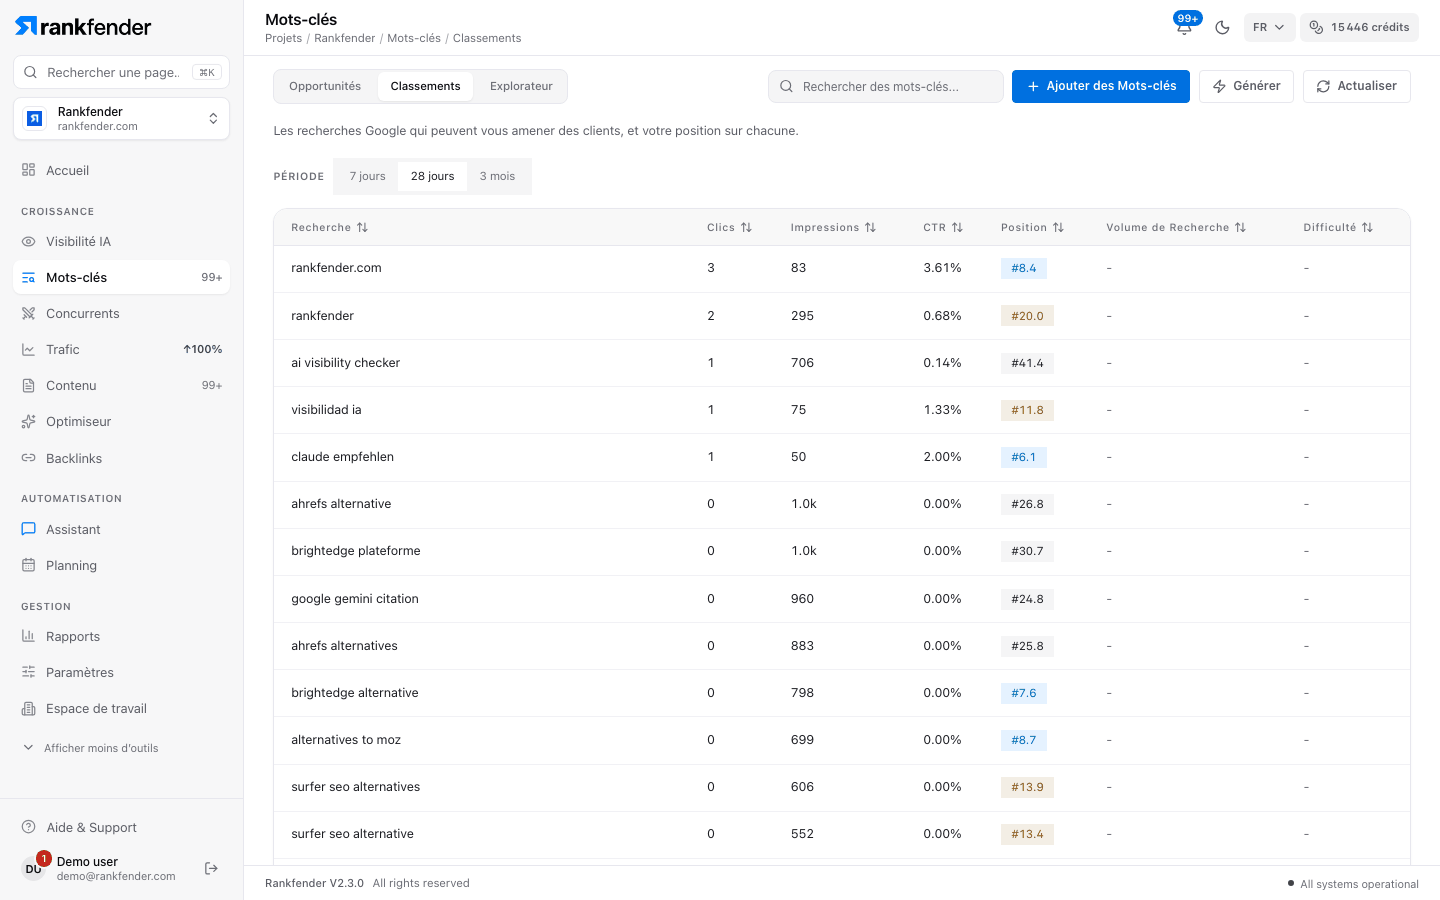The image size is (1440, 900).
Task: Open Optimiseur sparkle section
Action: click(x=121, y=421)
